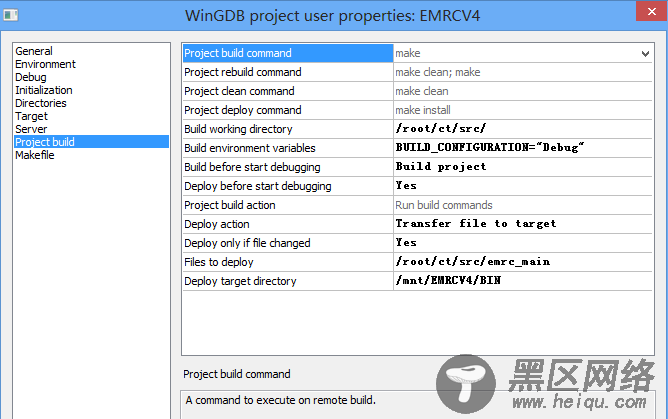Select the Files to deploy property label

click(x=219, y=262)
